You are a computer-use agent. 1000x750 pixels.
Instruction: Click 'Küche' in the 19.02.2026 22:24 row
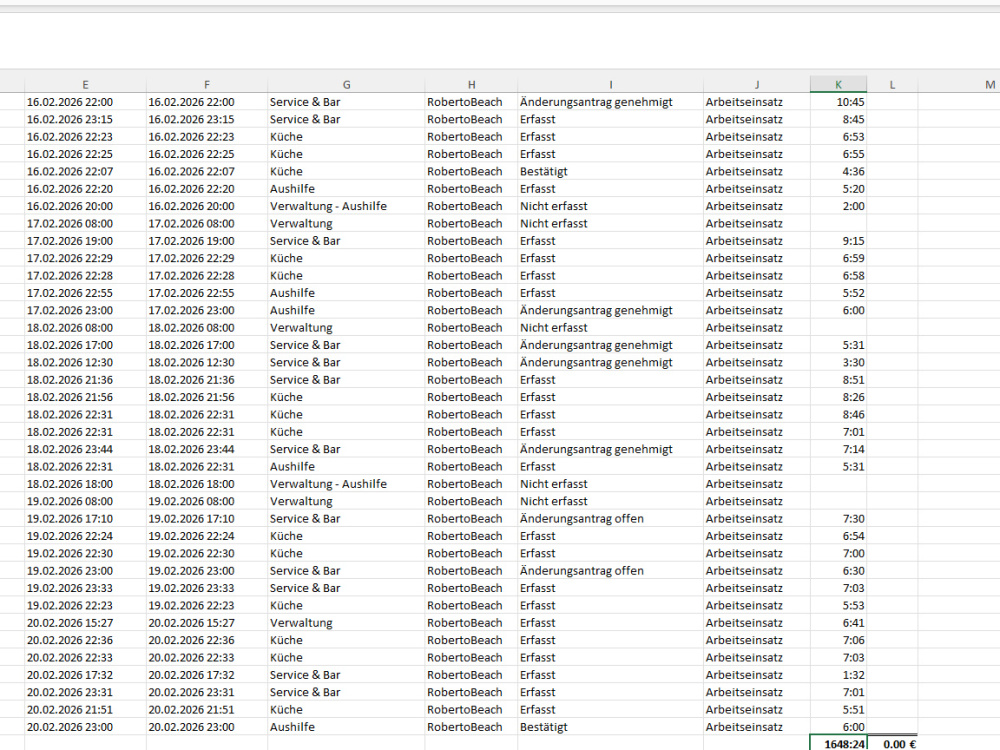click(286, 536)
